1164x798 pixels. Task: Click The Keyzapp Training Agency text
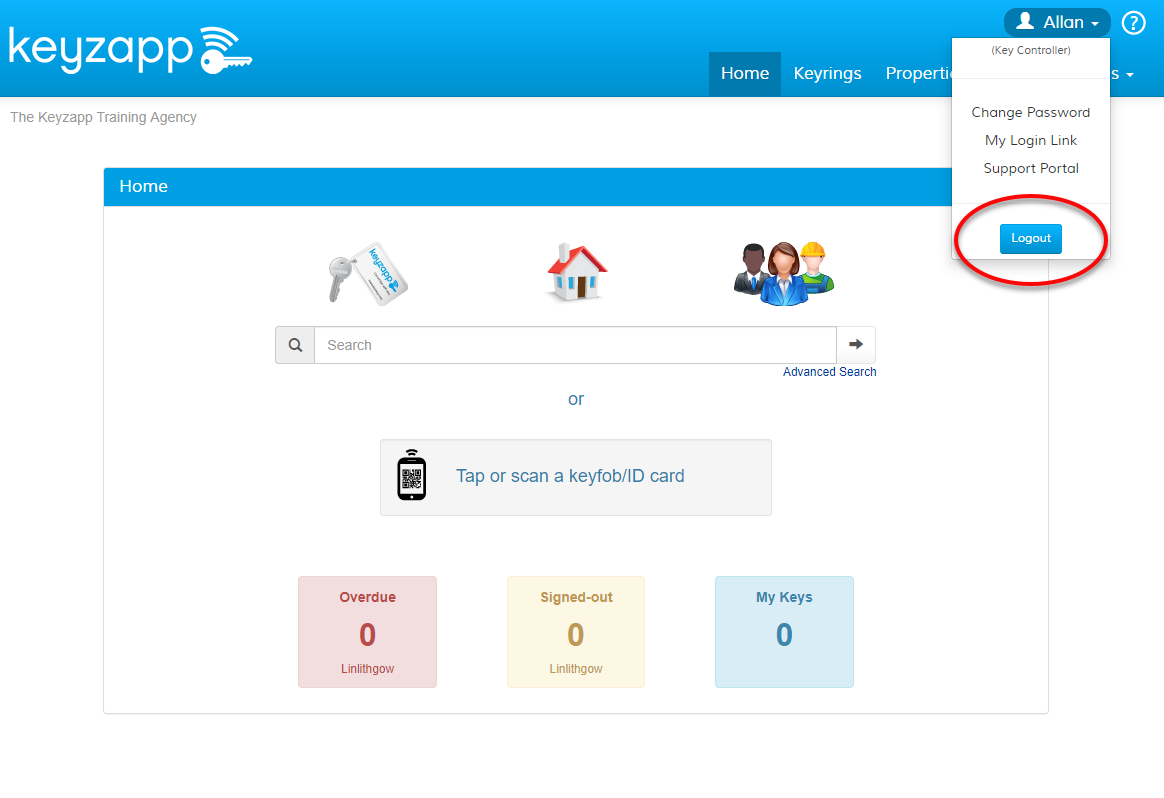pyautogui.click(x=103, y=117)
